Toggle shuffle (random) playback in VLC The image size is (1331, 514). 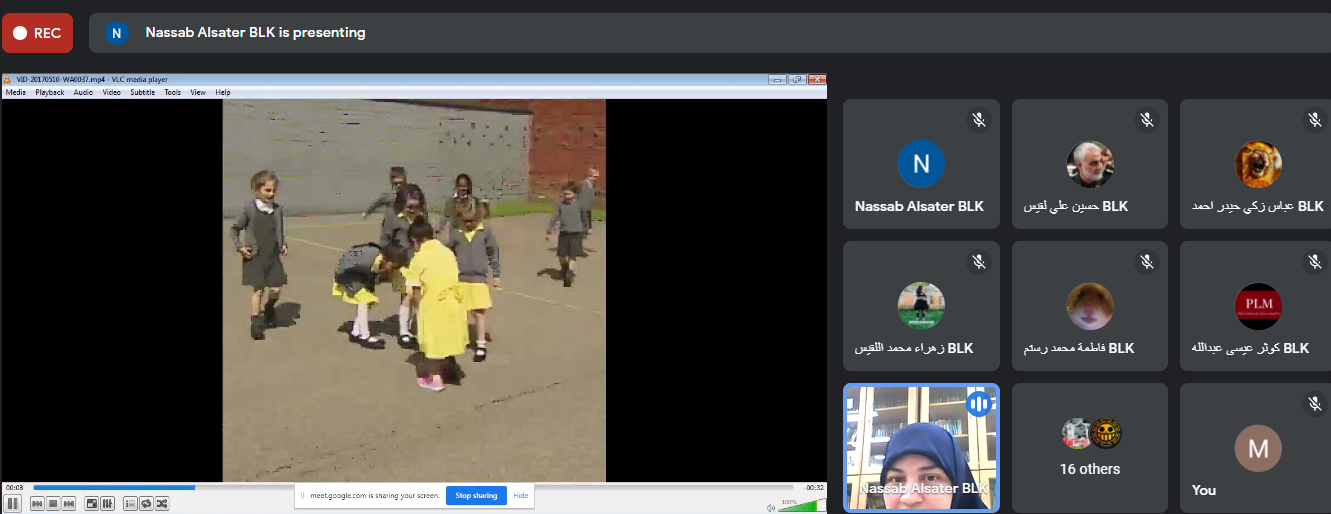point(161,503)
